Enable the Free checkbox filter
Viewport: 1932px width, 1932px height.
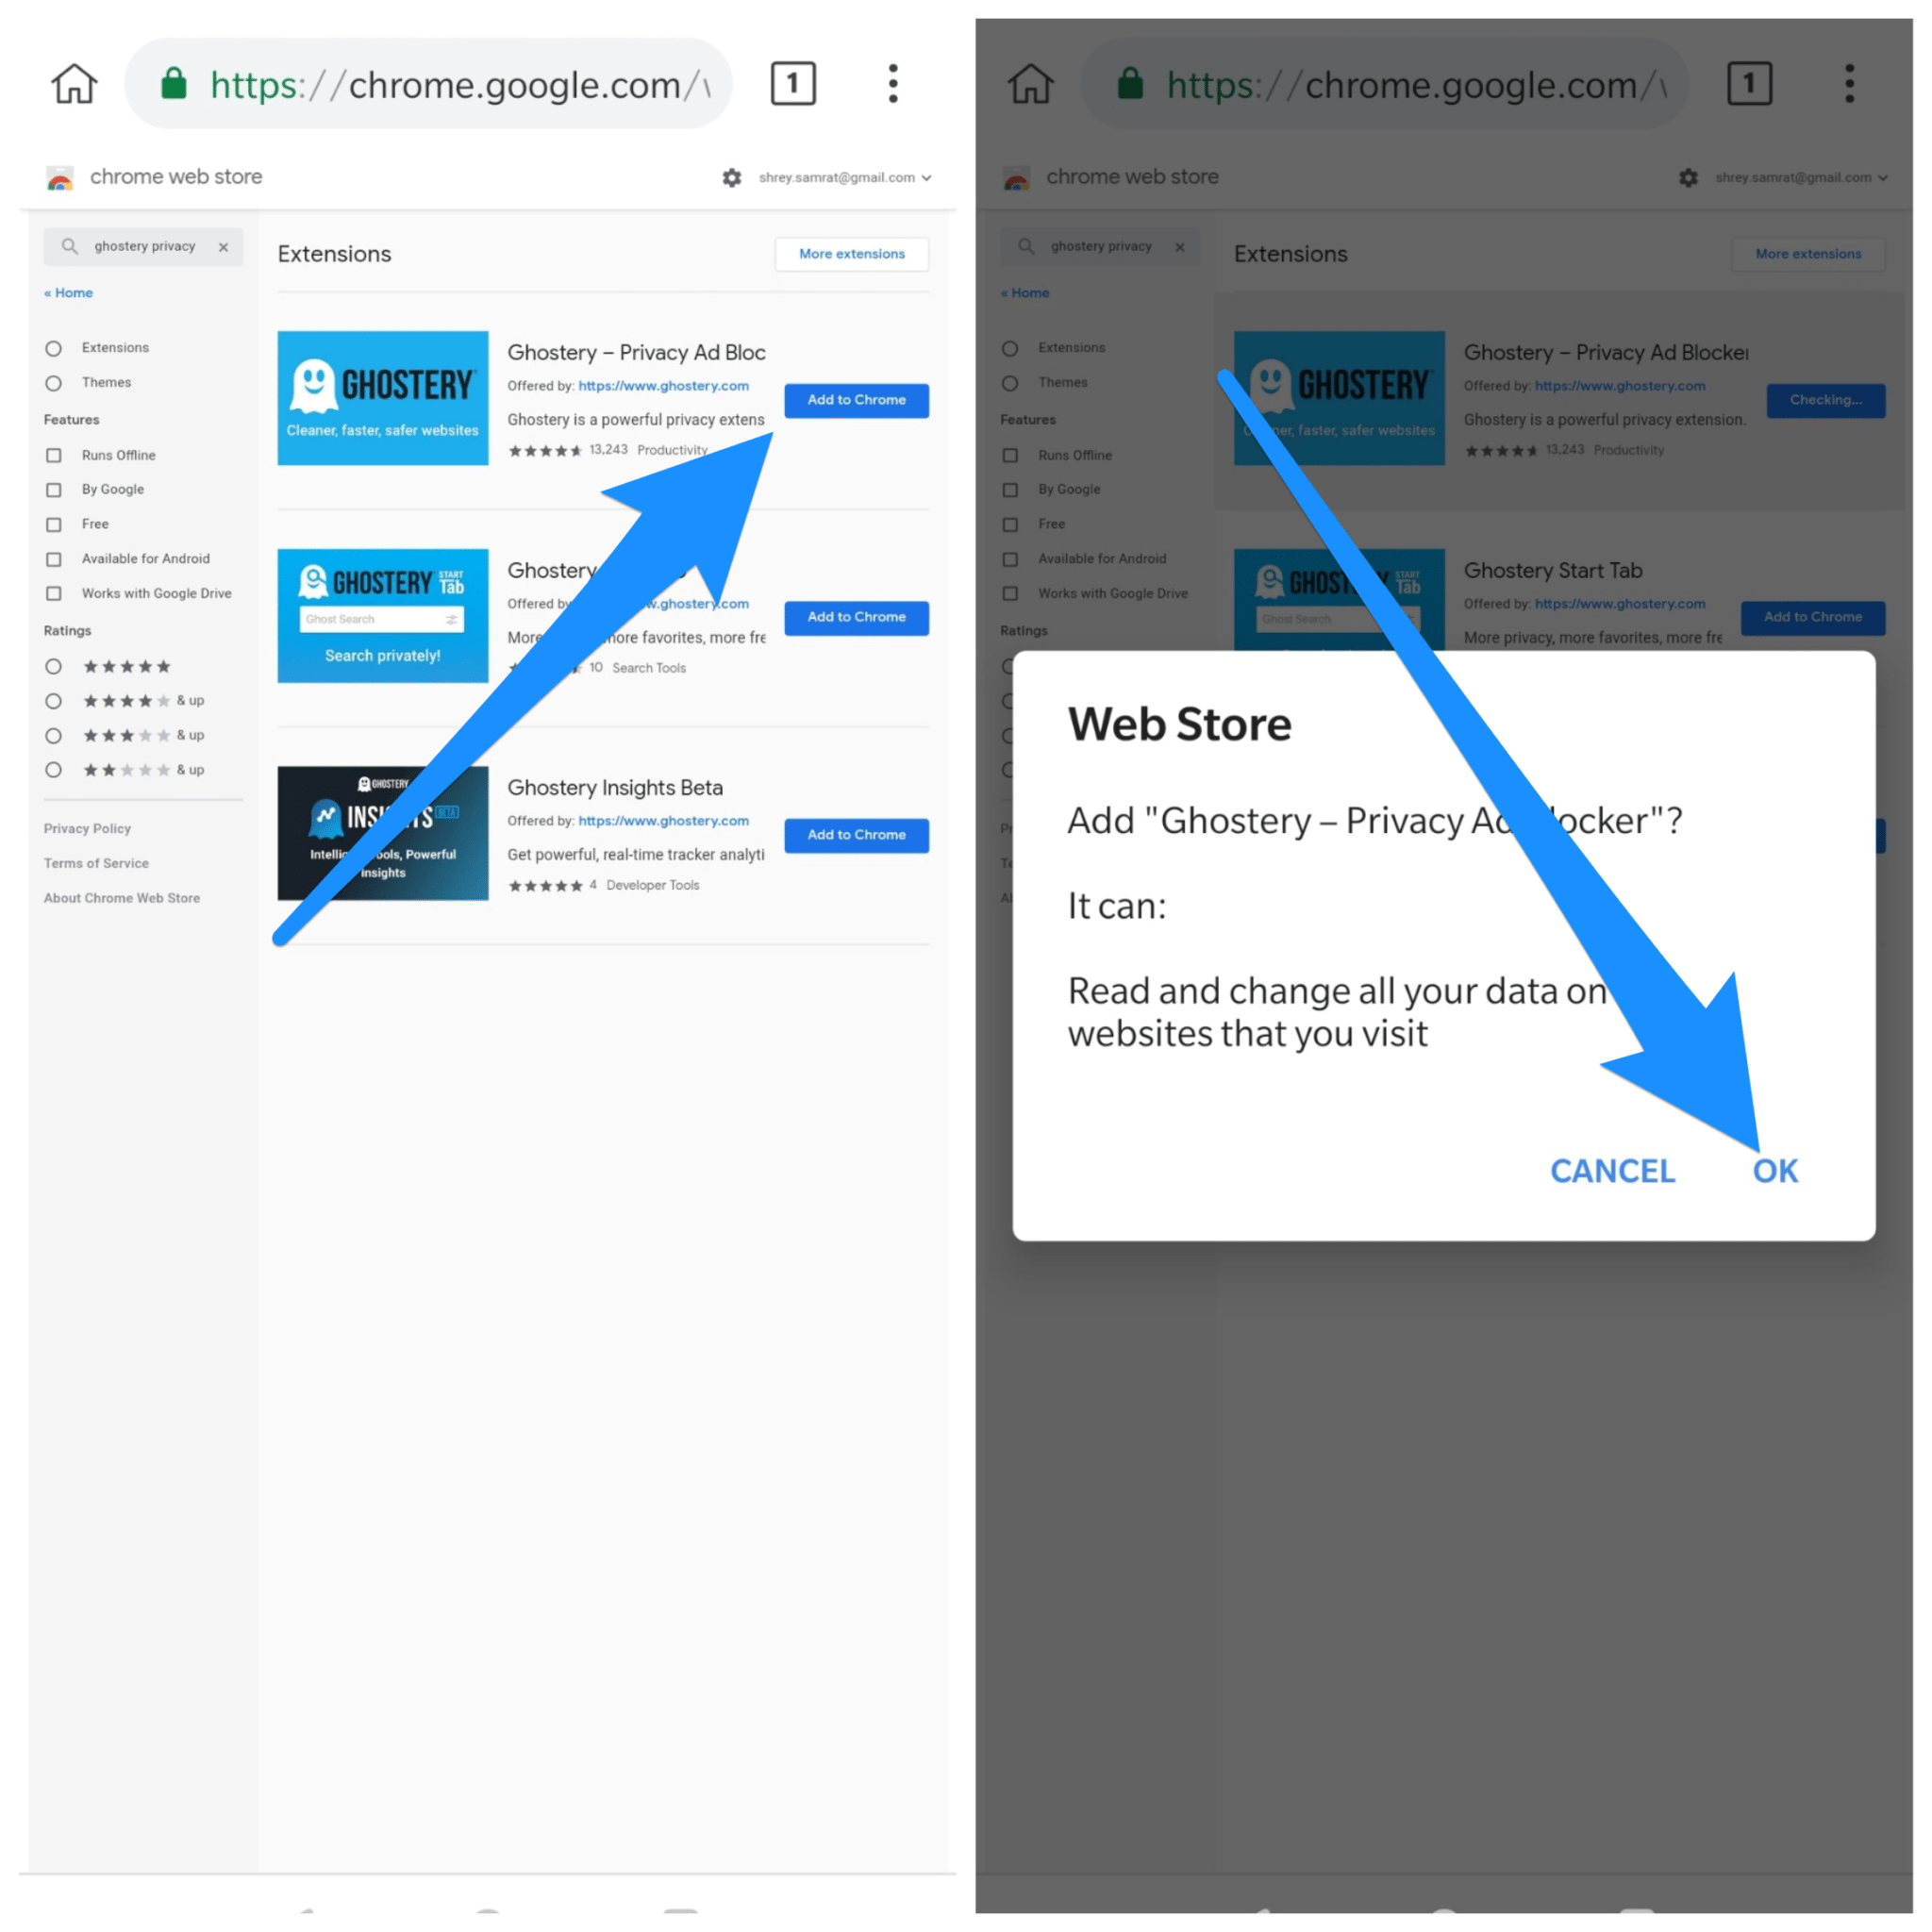(51, 524)
